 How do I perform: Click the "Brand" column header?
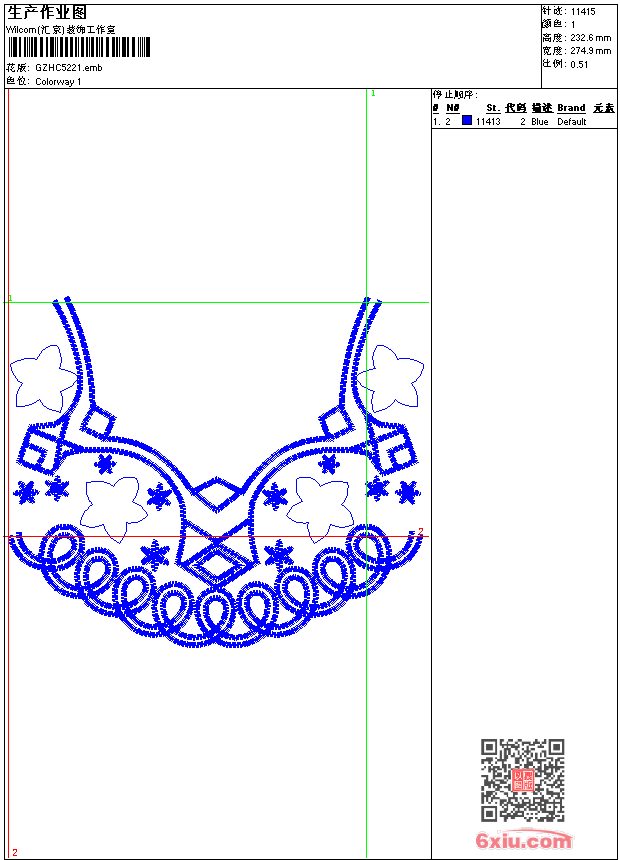[571, 108]
